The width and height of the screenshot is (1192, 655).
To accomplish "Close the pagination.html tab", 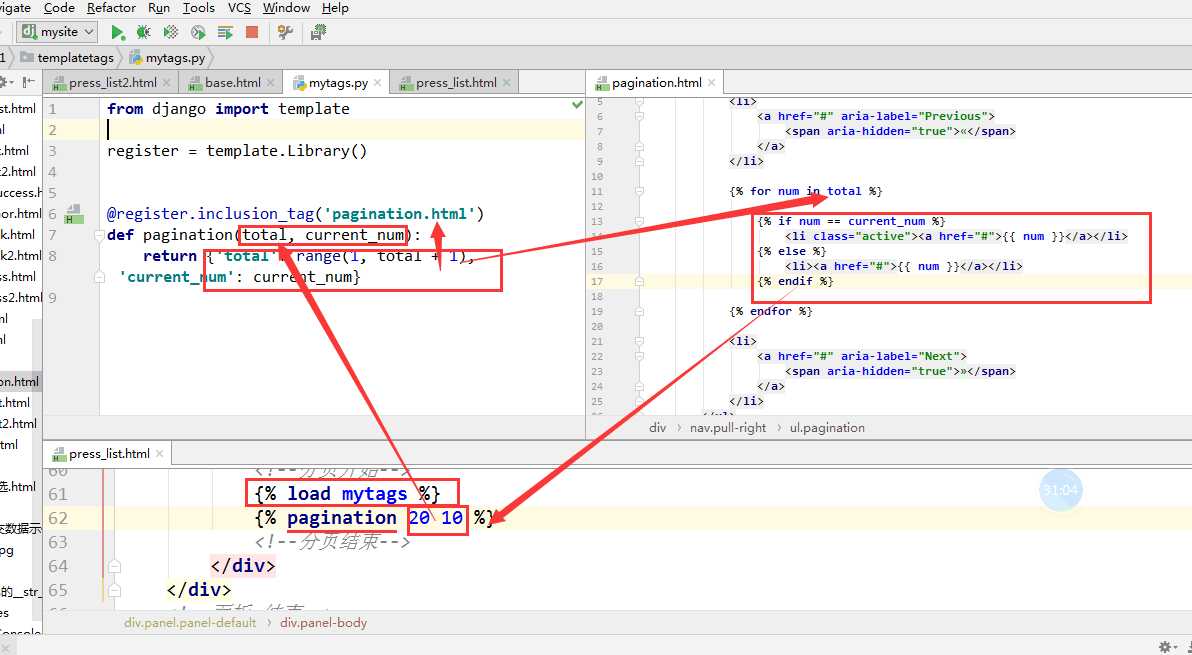I will tap(712, 82).
